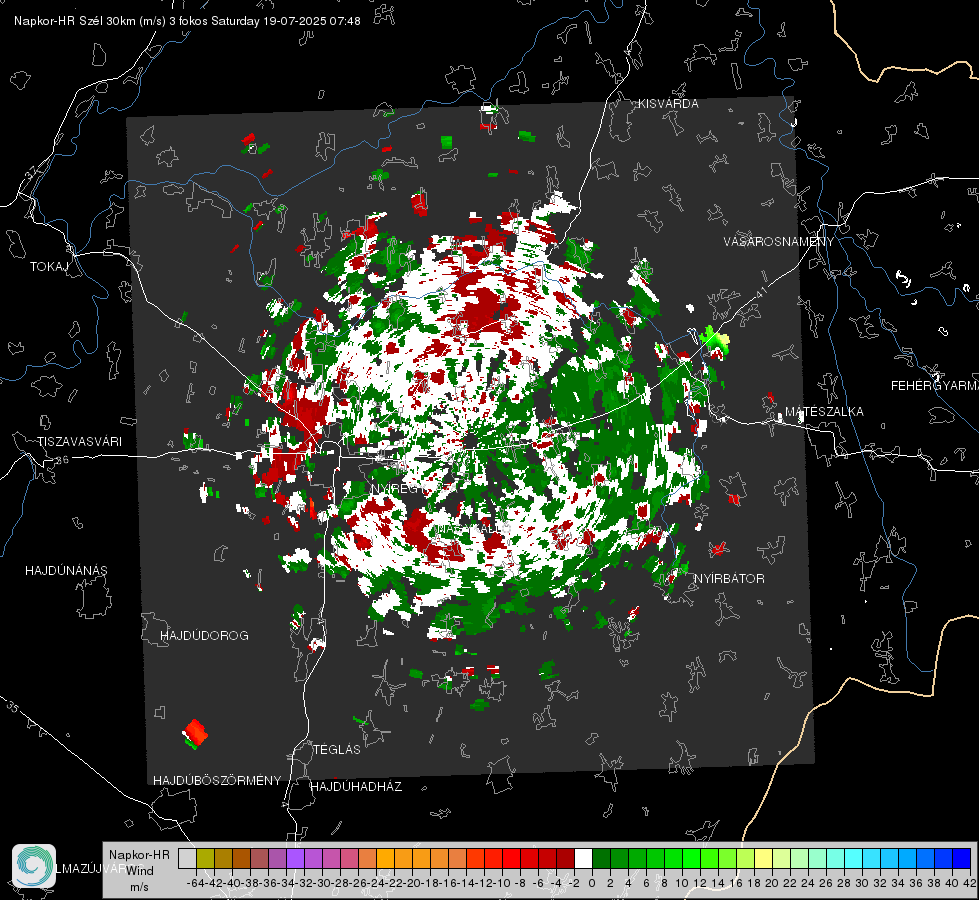Click the 'Napkor-HR' legend label

tap(139, 854)
